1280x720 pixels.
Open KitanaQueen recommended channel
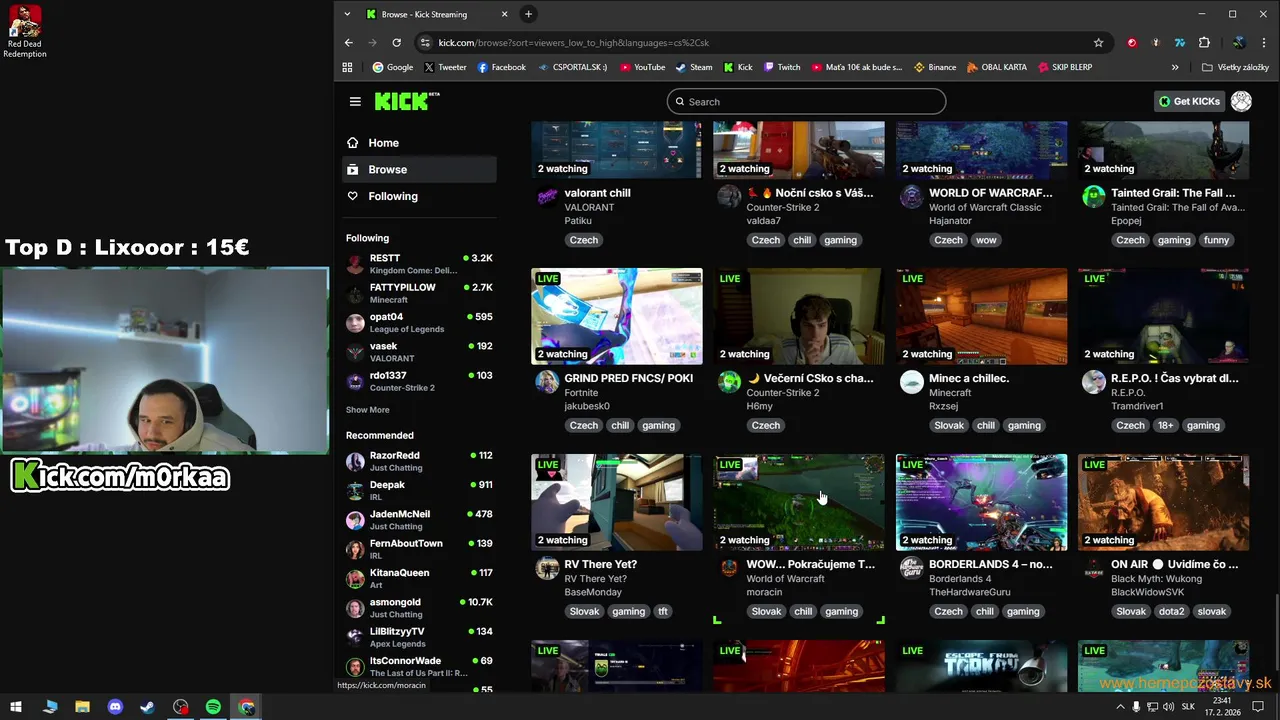(x=419, y=578)
